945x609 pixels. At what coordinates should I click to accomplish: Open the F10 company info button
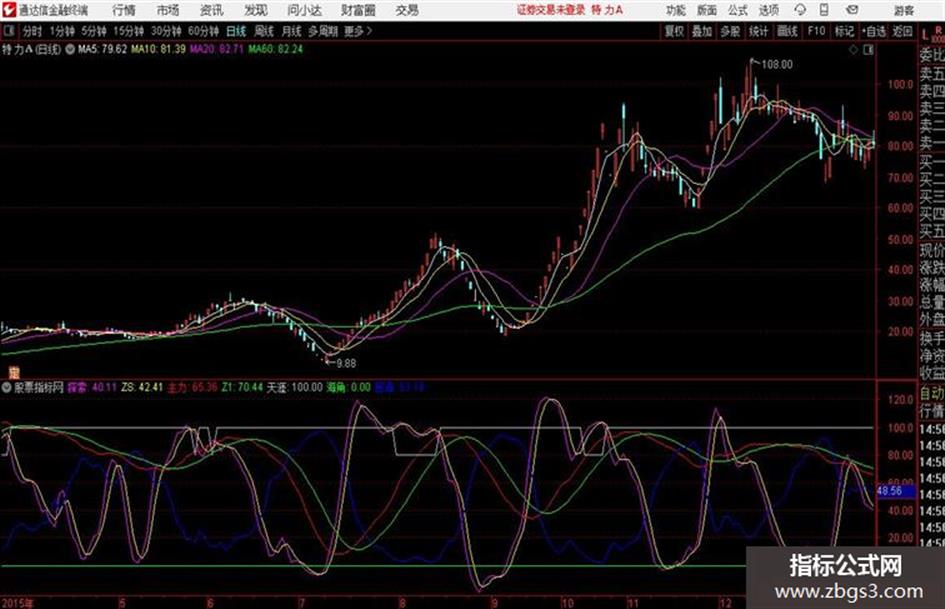tap(816, 31)
